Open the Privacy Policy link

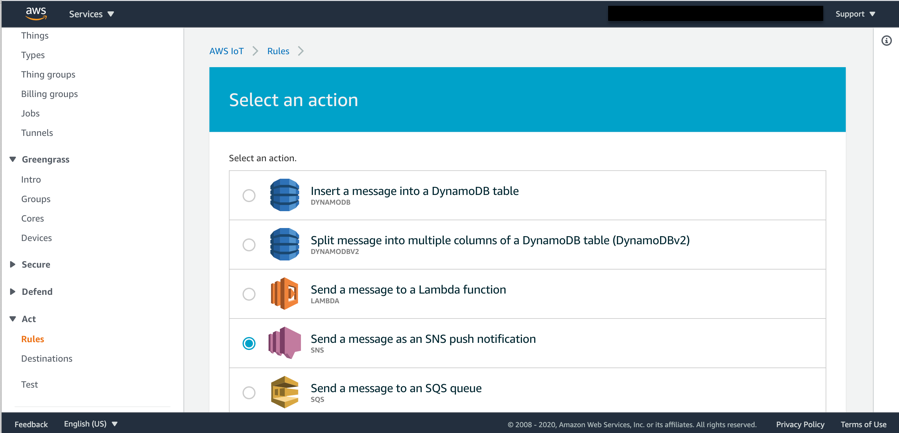point(800,424)
